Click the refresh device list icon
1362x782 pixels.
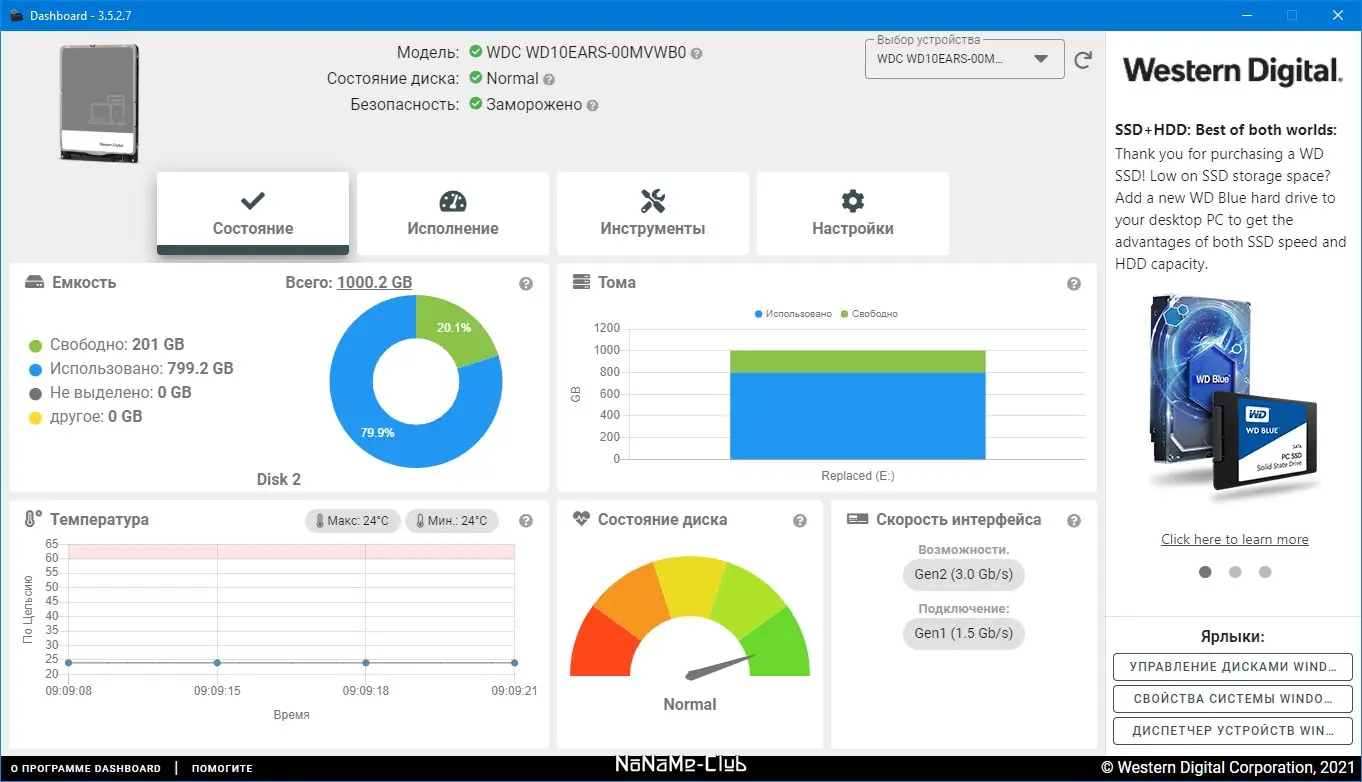pos(1083,60)
